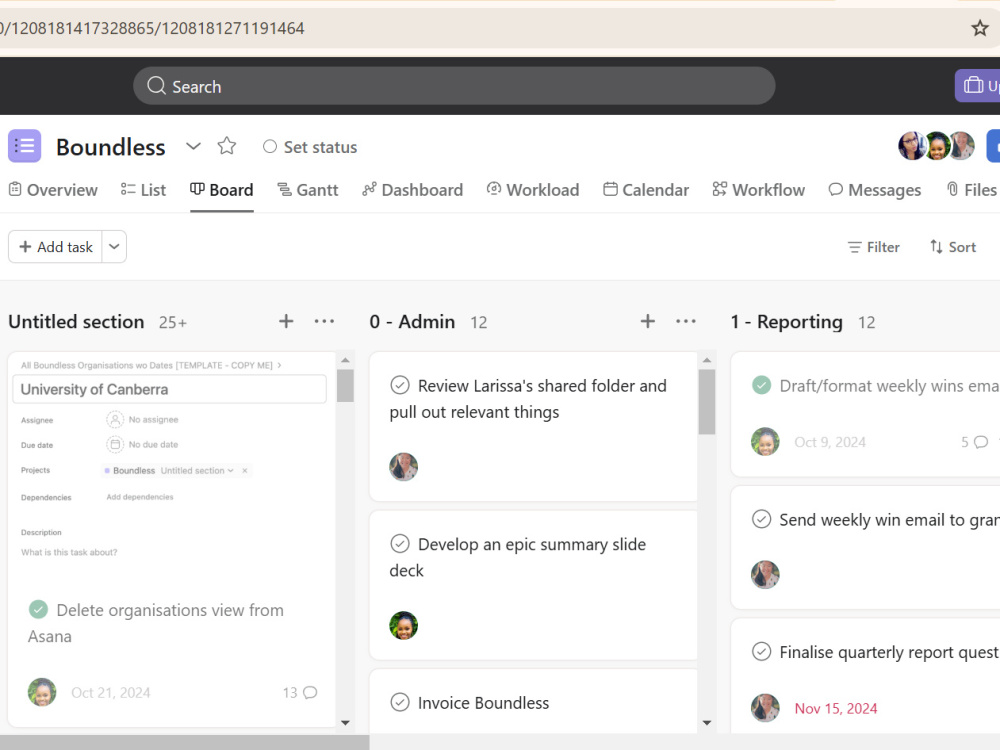Bookmark this page with the star icon
The height and width of the screenshot is (750, 1000).
[x=980, y=28]
